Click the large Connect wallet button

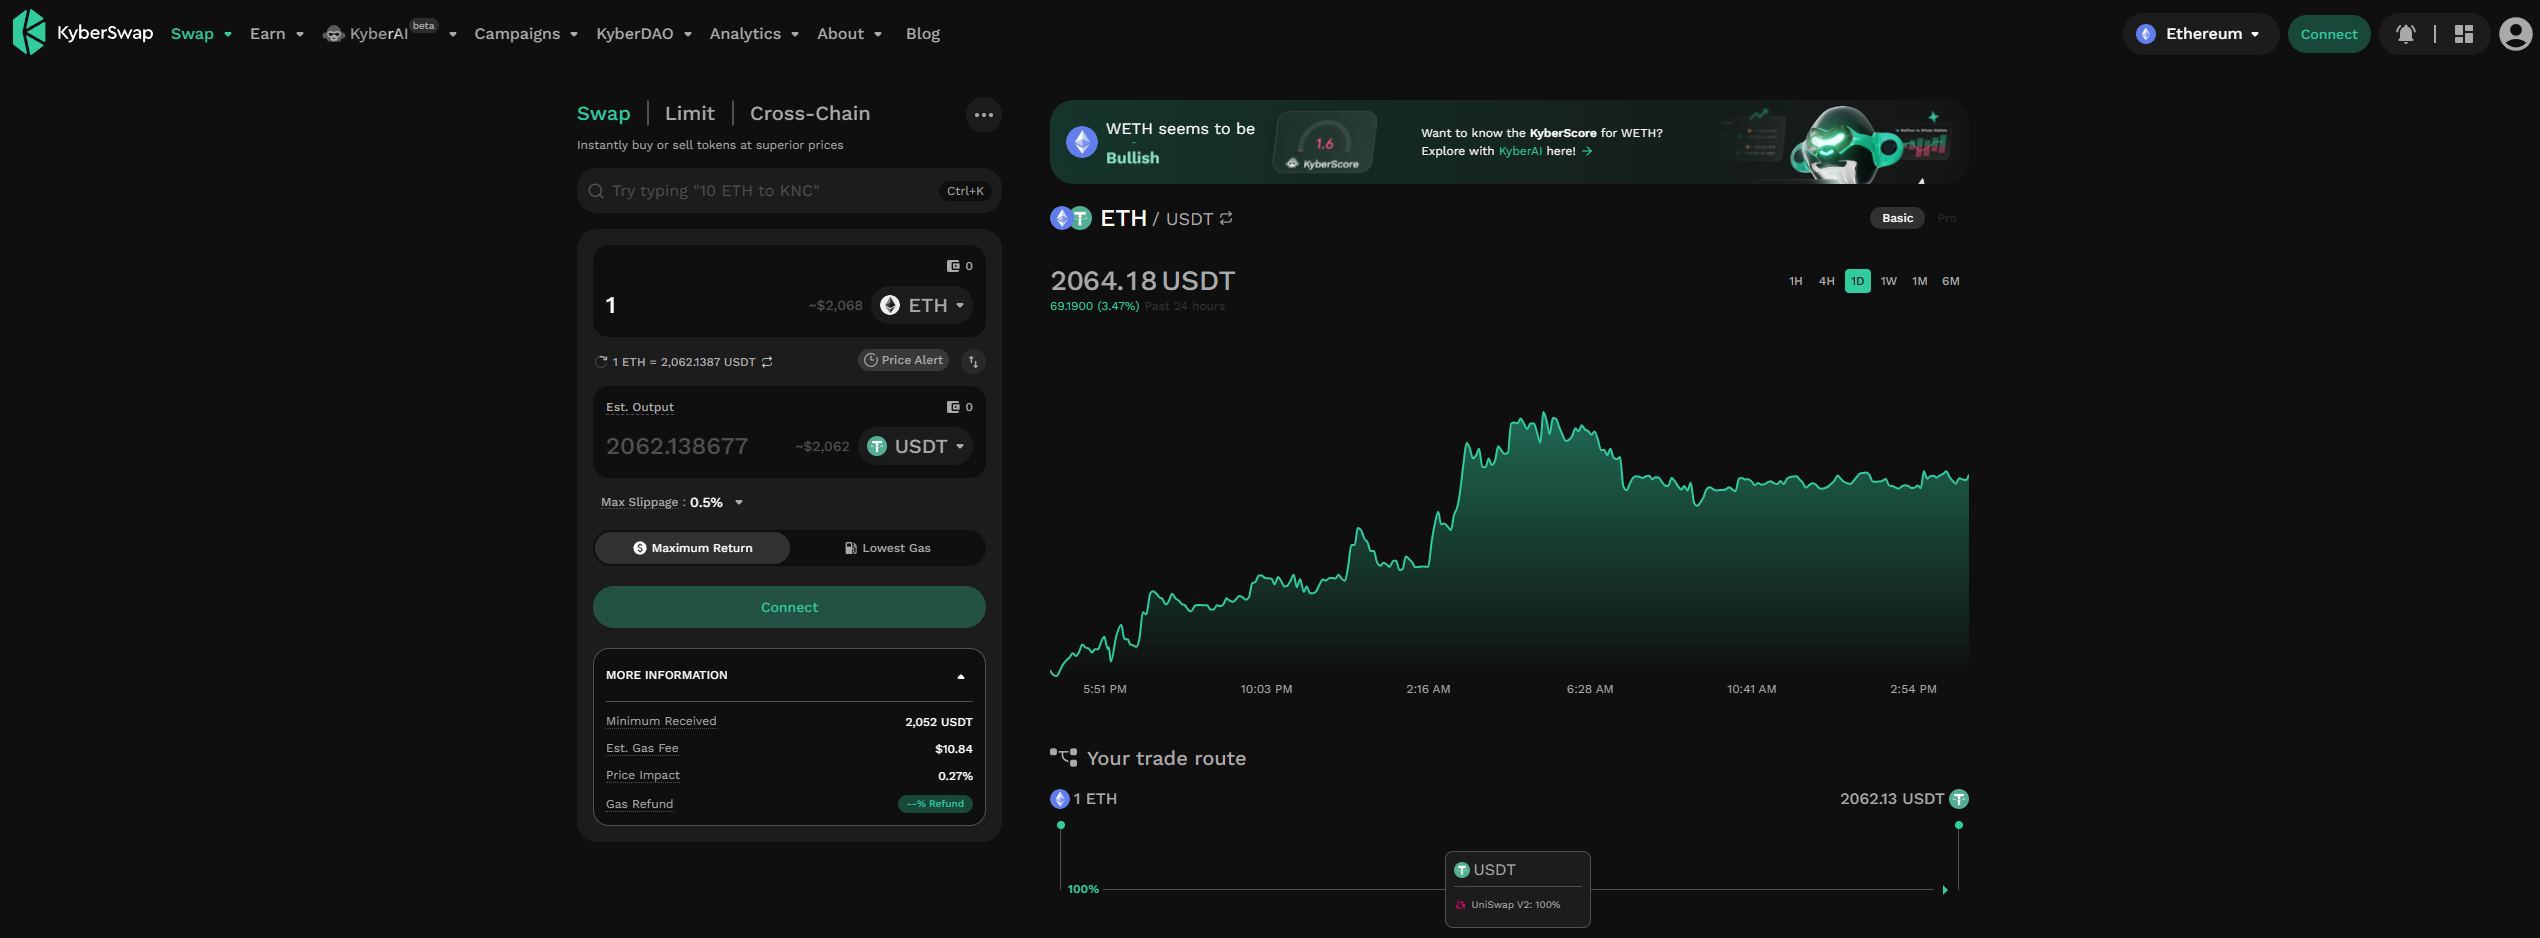789,607
